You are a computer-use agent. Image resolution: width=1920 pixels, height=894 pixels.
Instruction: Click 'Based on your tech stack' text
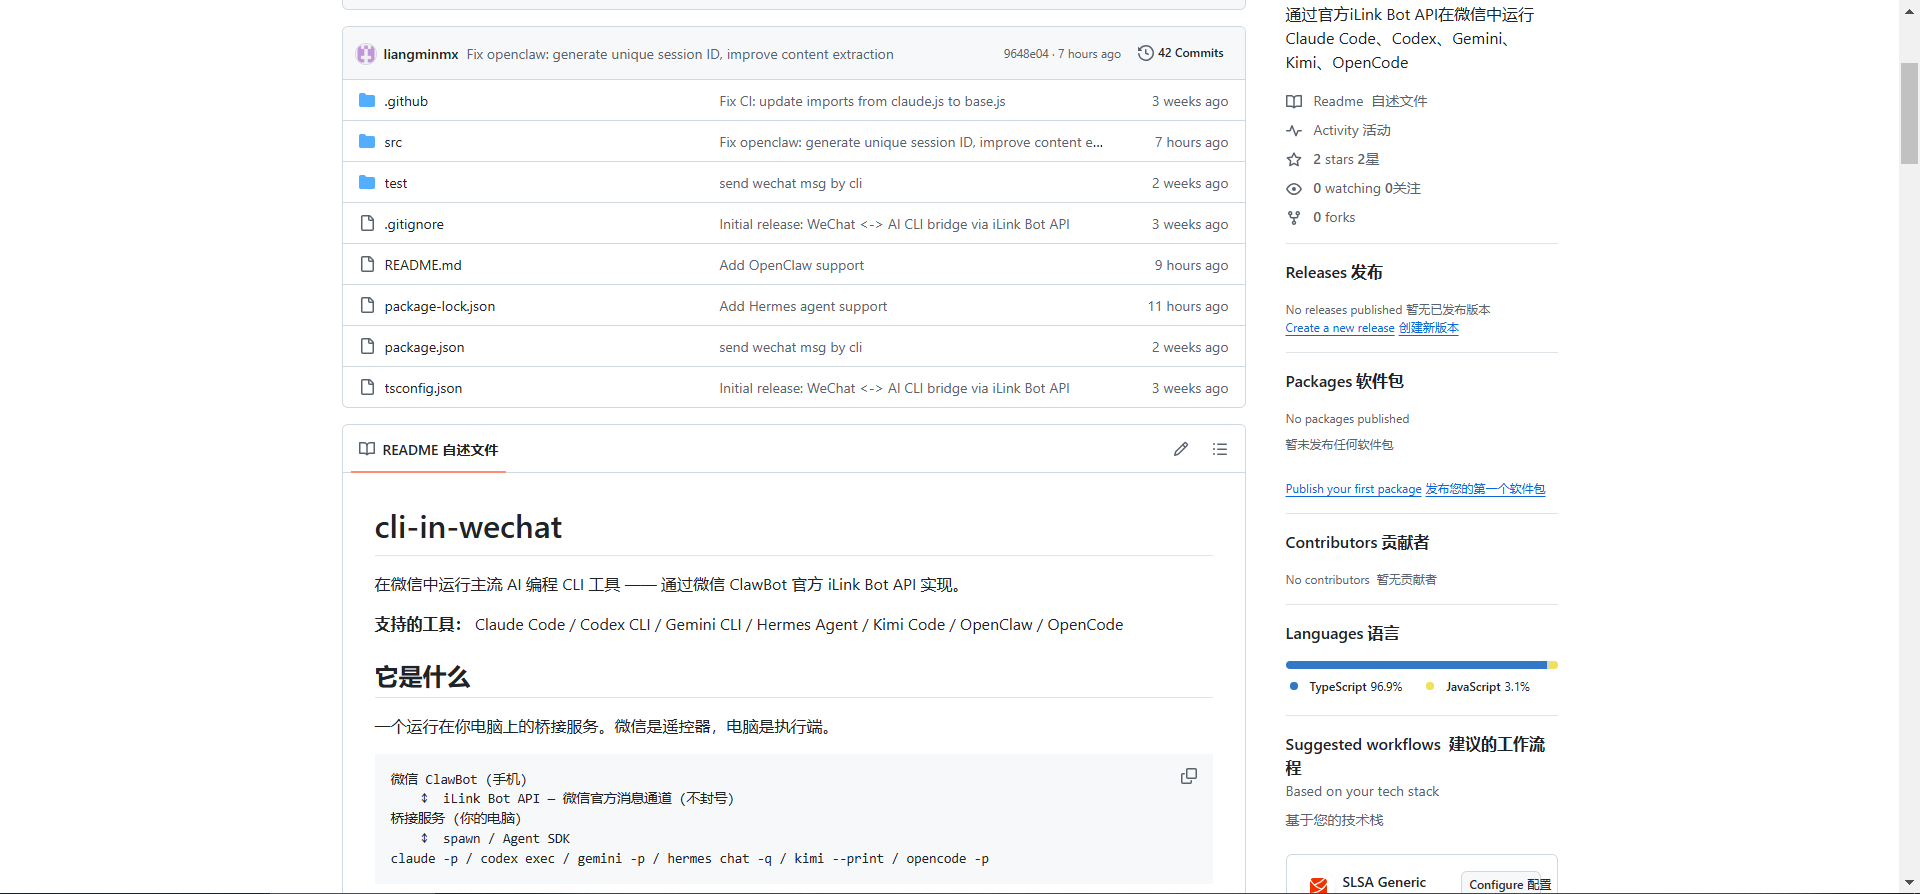(x=1362, y=791)
